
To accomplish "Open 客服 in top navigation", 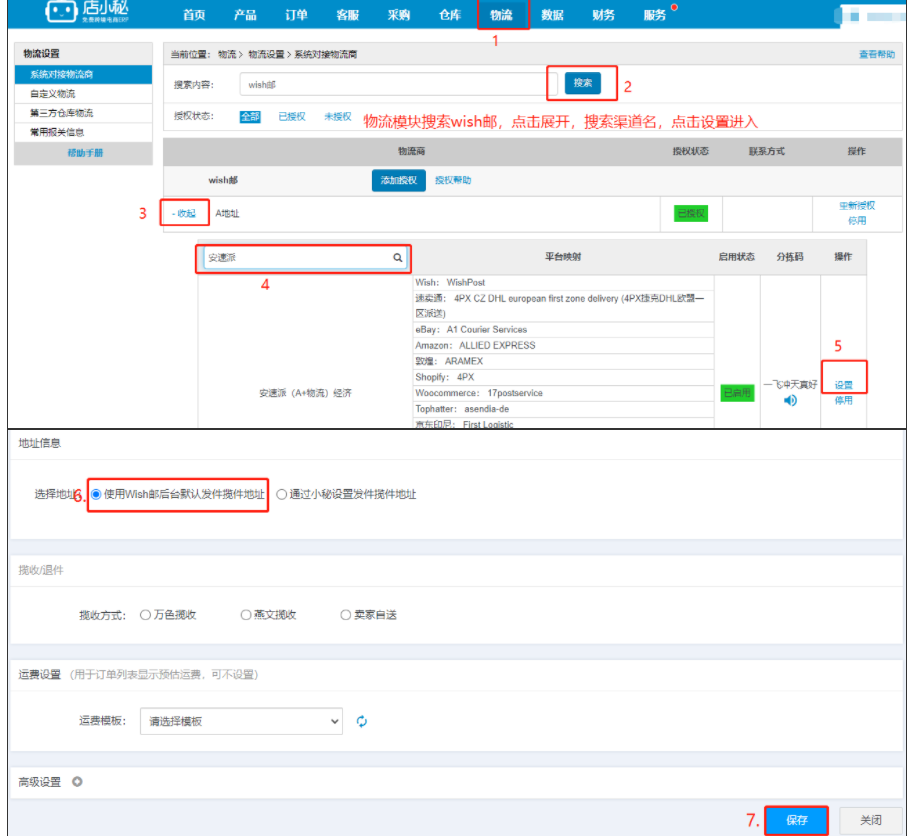I will point(347,15).
